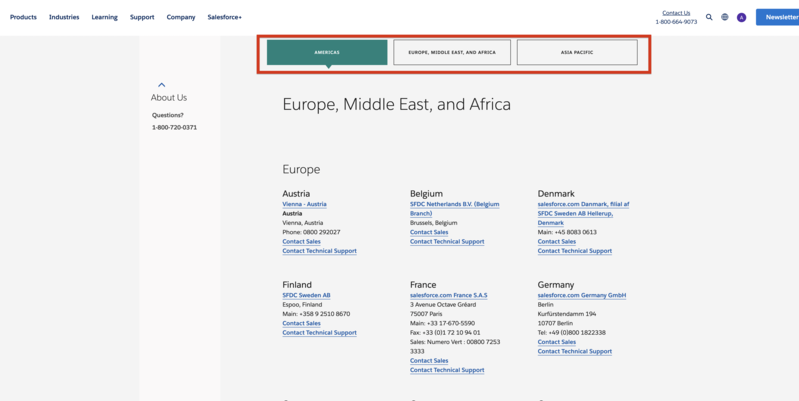
Task: Click Contact Sales under France
Action: (429, 361)
